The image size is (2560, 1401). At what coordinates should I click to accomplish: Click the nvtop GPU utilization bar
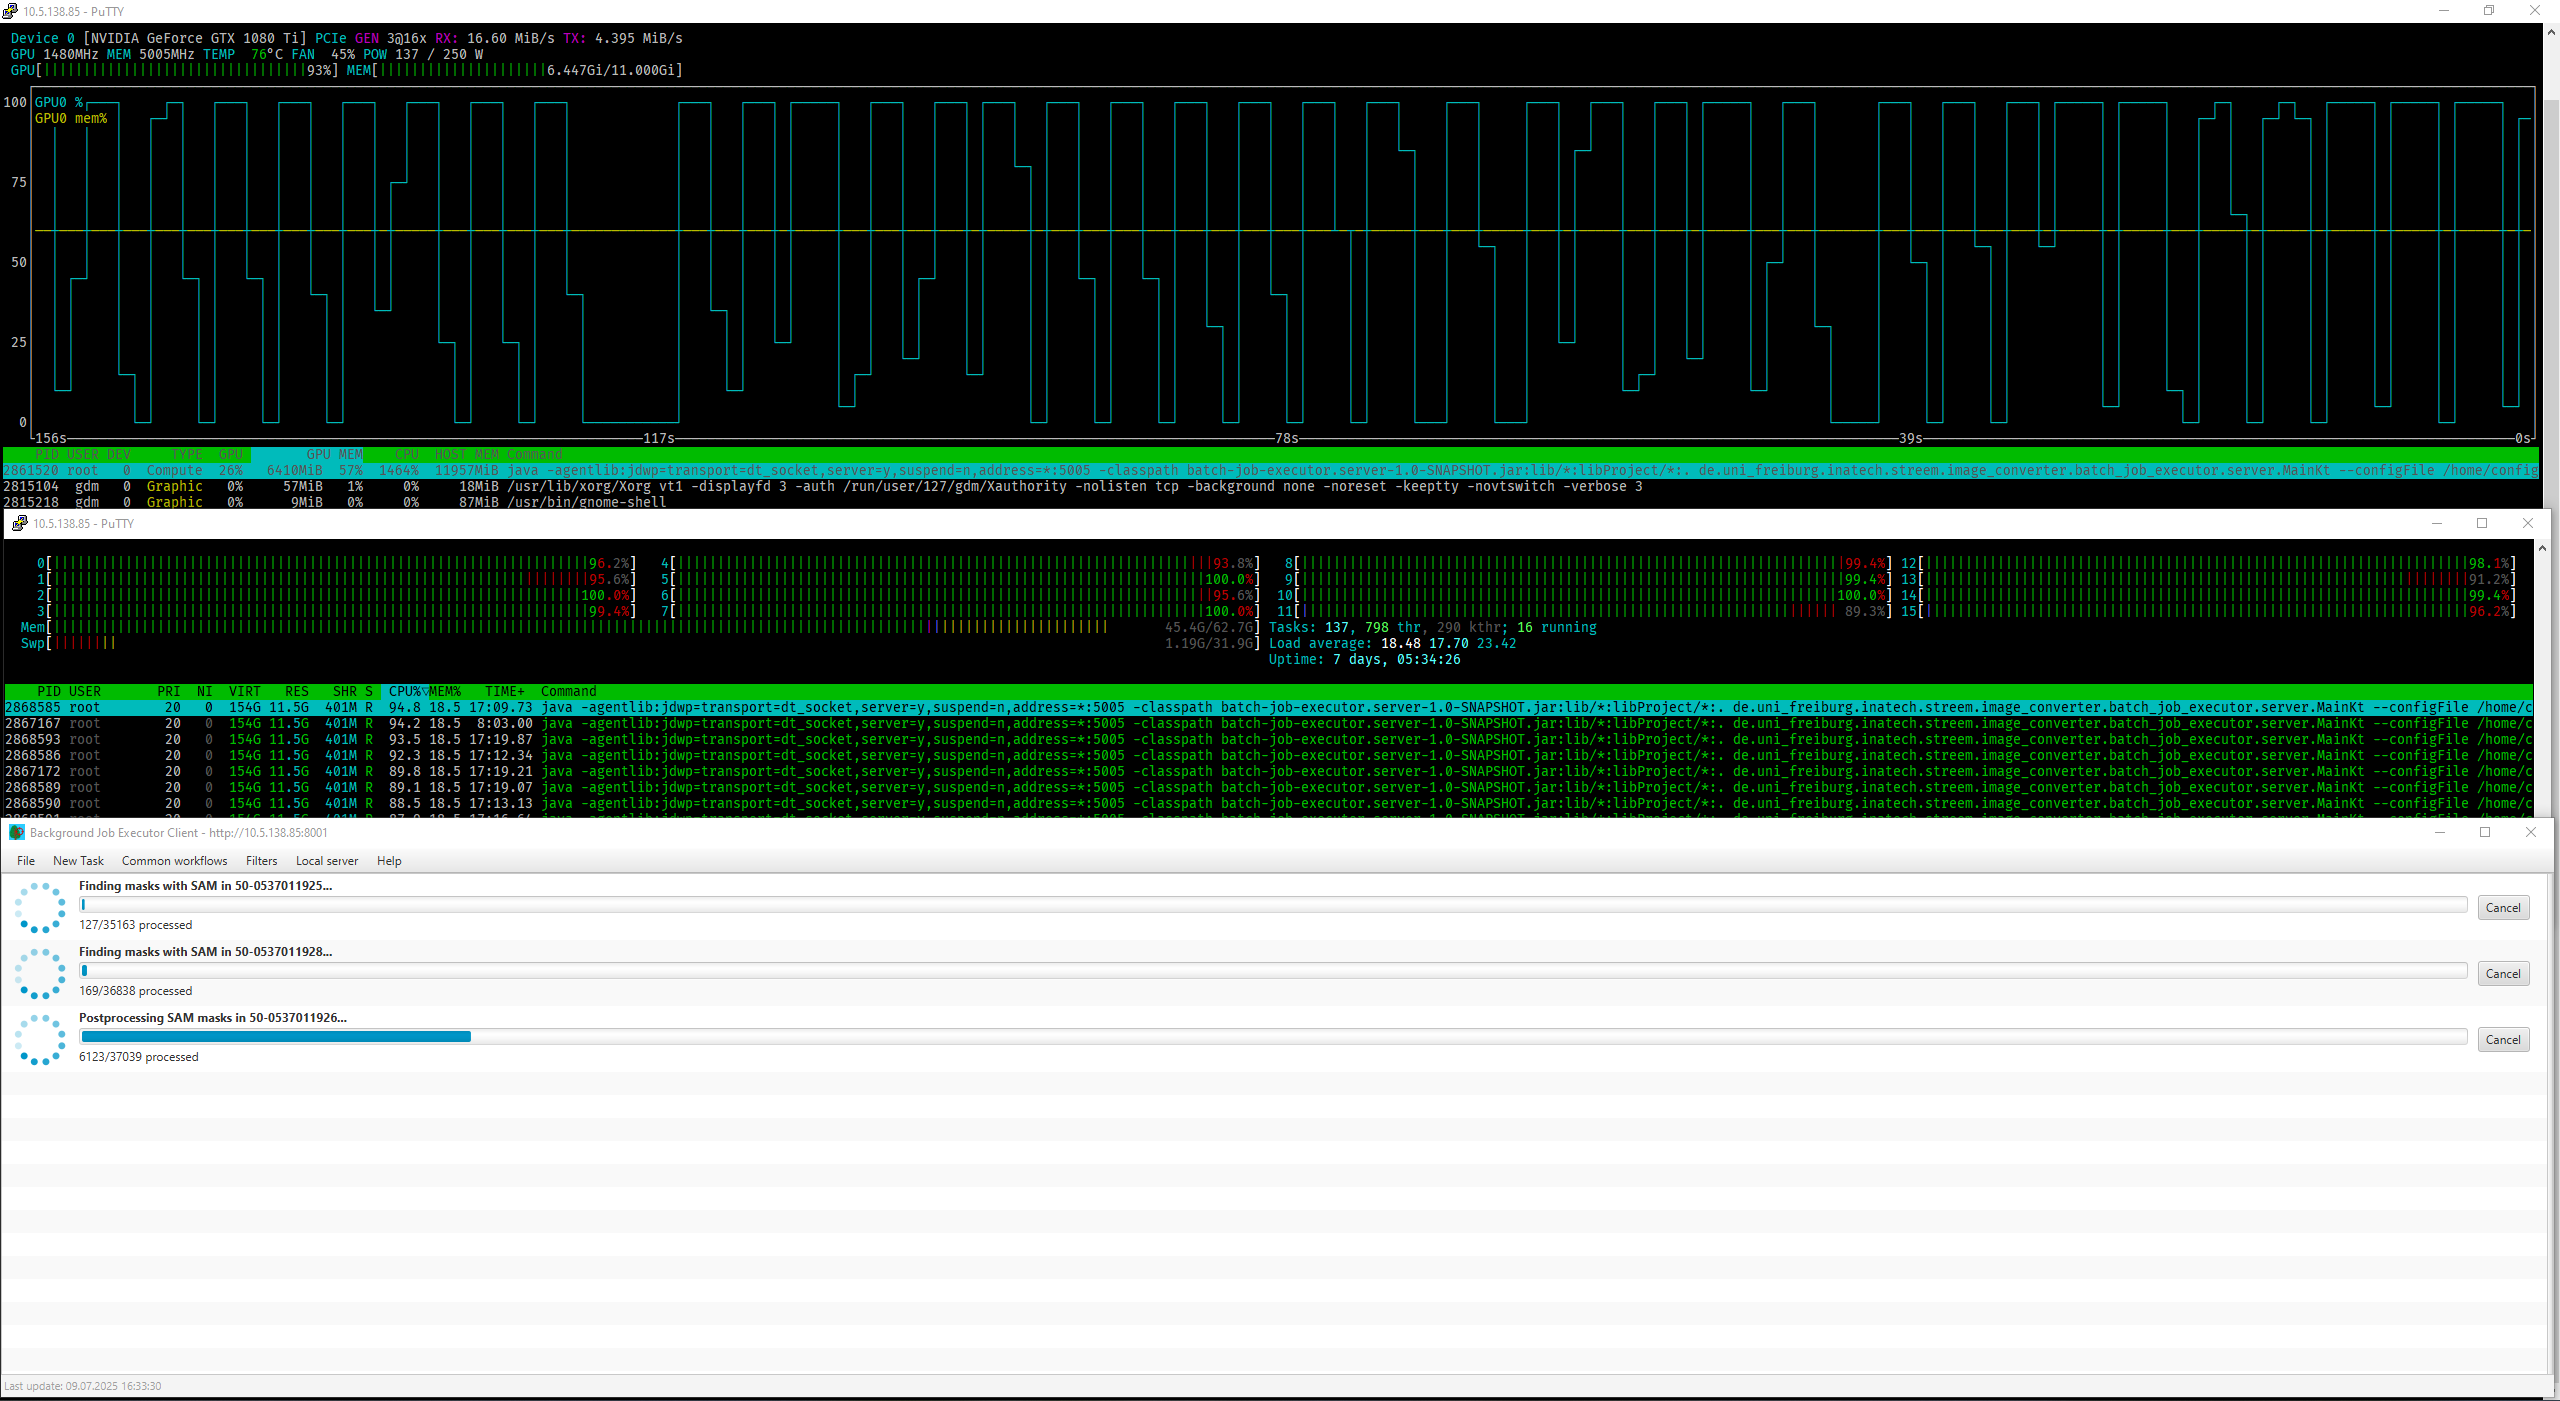pyautogui.click(x=174, y=70)
